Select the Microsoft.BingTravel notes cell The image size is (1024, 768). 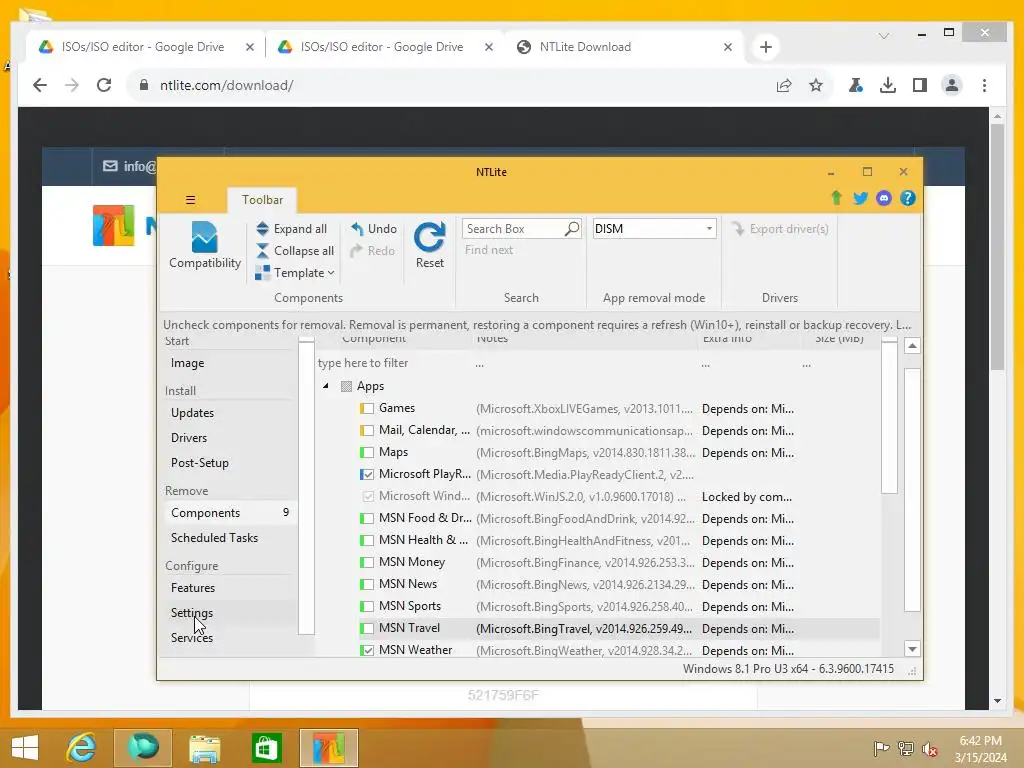coord(584,629)
